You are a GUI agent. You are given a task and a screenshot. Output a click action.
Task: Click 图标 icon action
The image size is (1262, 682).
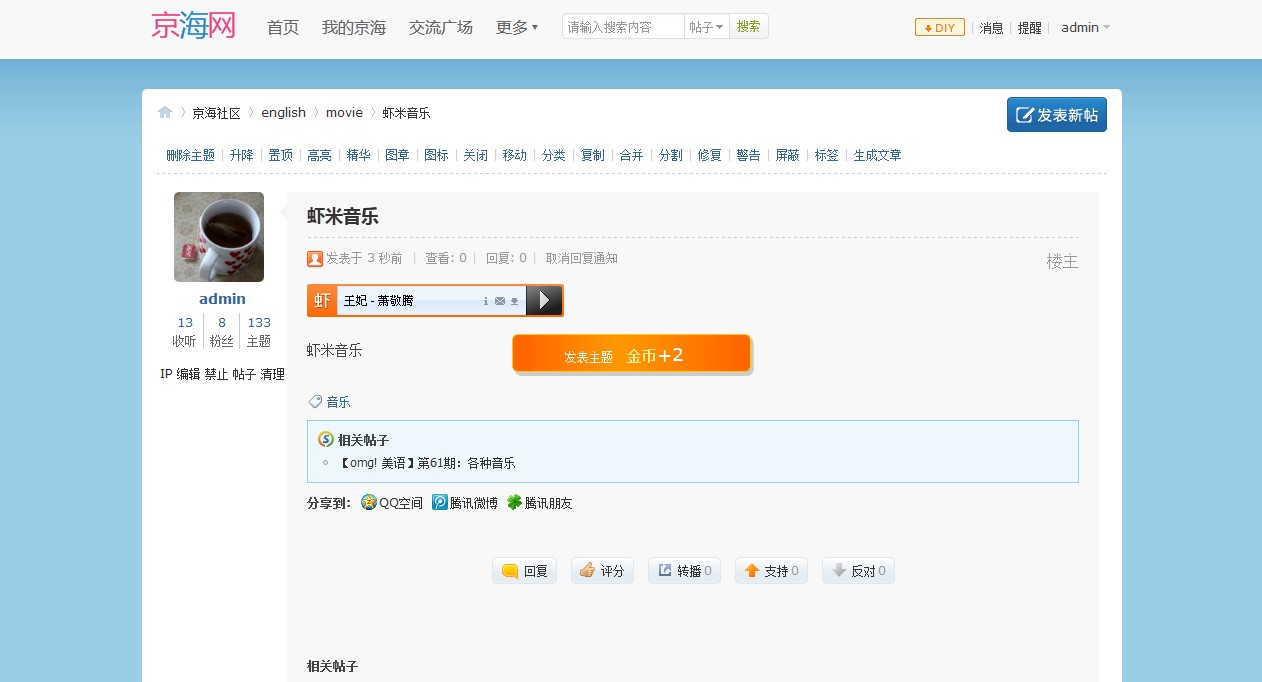[x=437, y=155]
